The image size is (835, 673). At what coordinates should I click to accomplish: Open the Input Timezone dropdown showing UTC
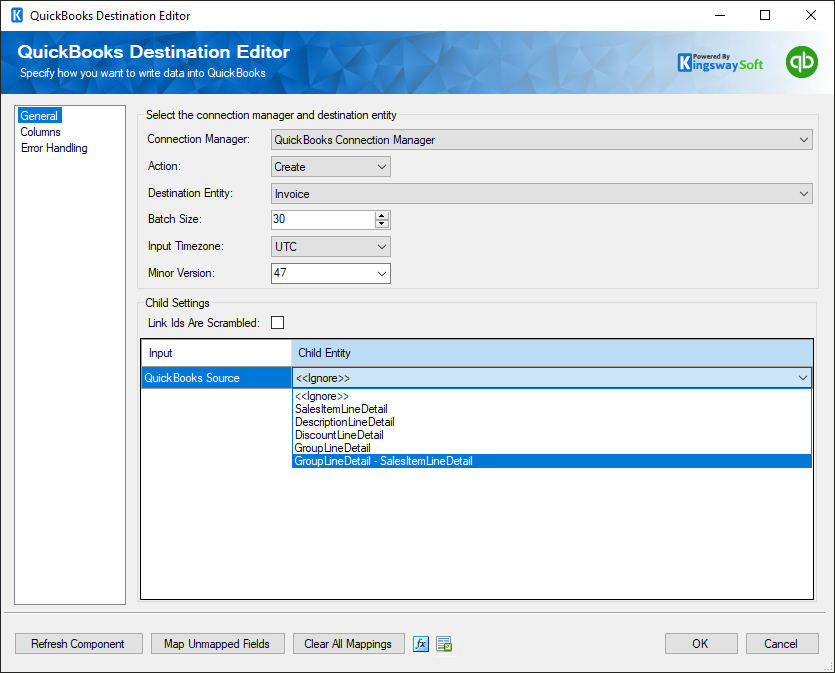coord(331,247)
